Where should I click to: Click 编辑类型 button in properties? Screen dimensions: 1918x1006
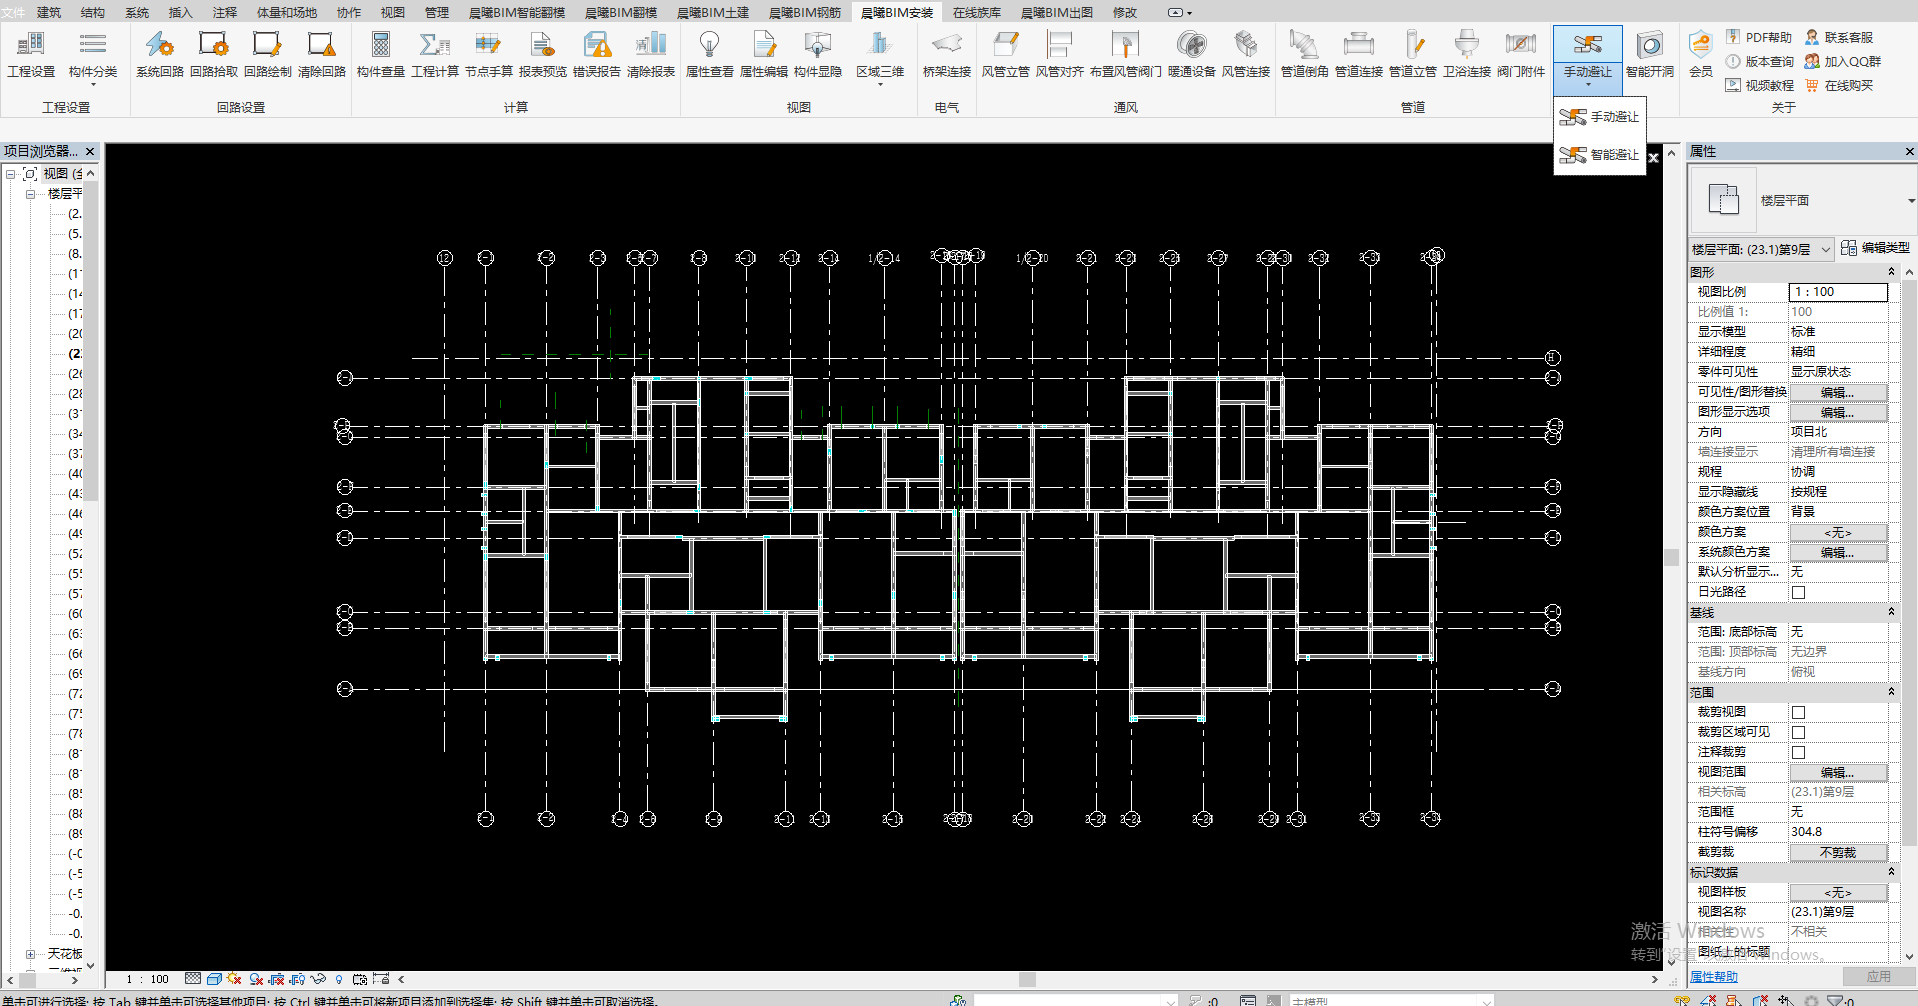[x=1875, y=248]
